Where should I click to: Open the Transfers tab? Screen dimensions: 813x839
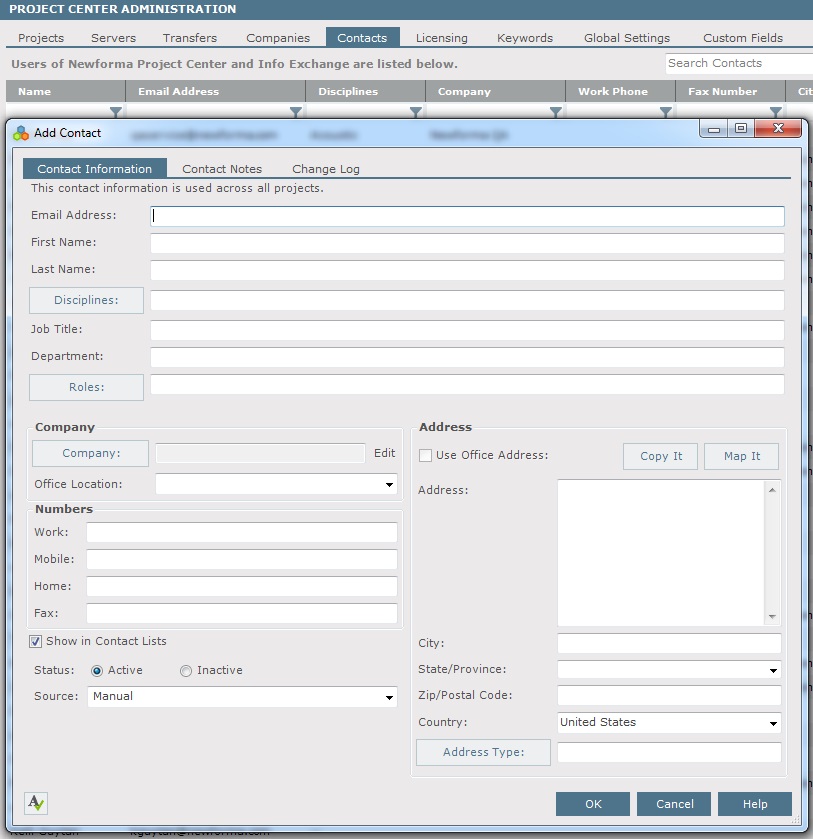pos(190,38)
